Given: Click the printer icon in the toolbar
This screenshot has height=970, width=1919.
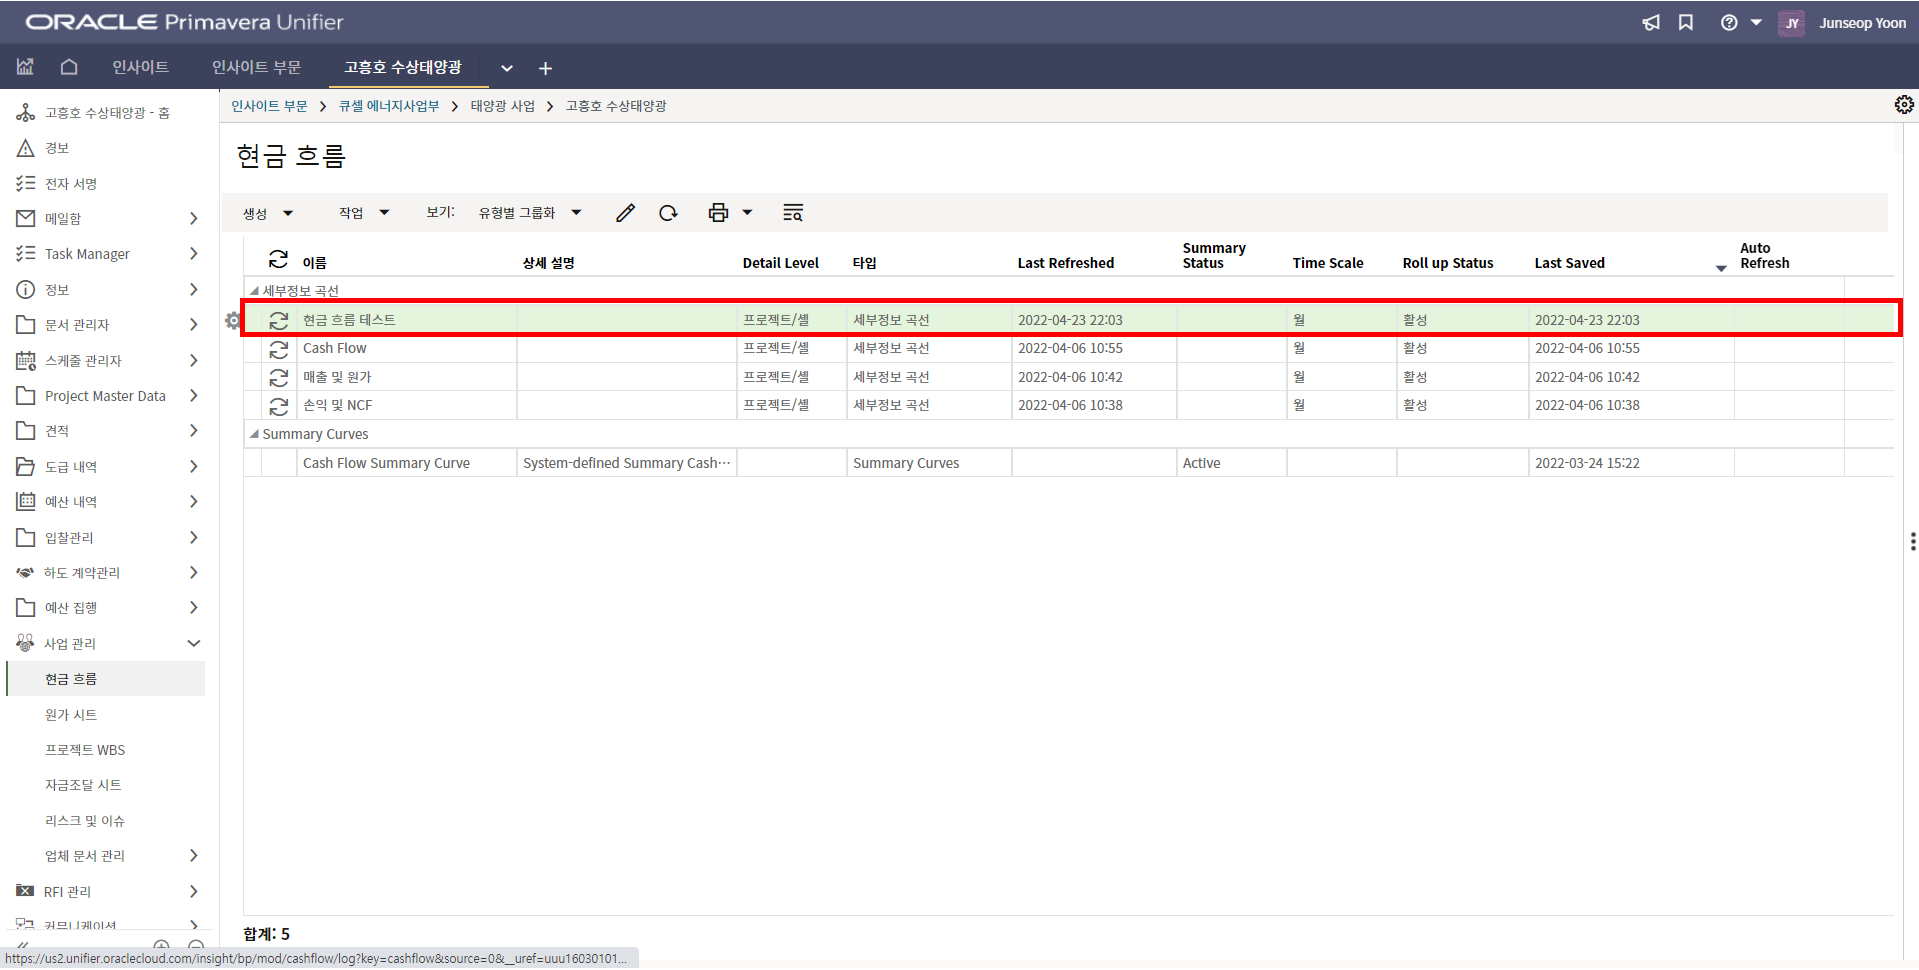Looking at the screenshot, I should point(718,213).
